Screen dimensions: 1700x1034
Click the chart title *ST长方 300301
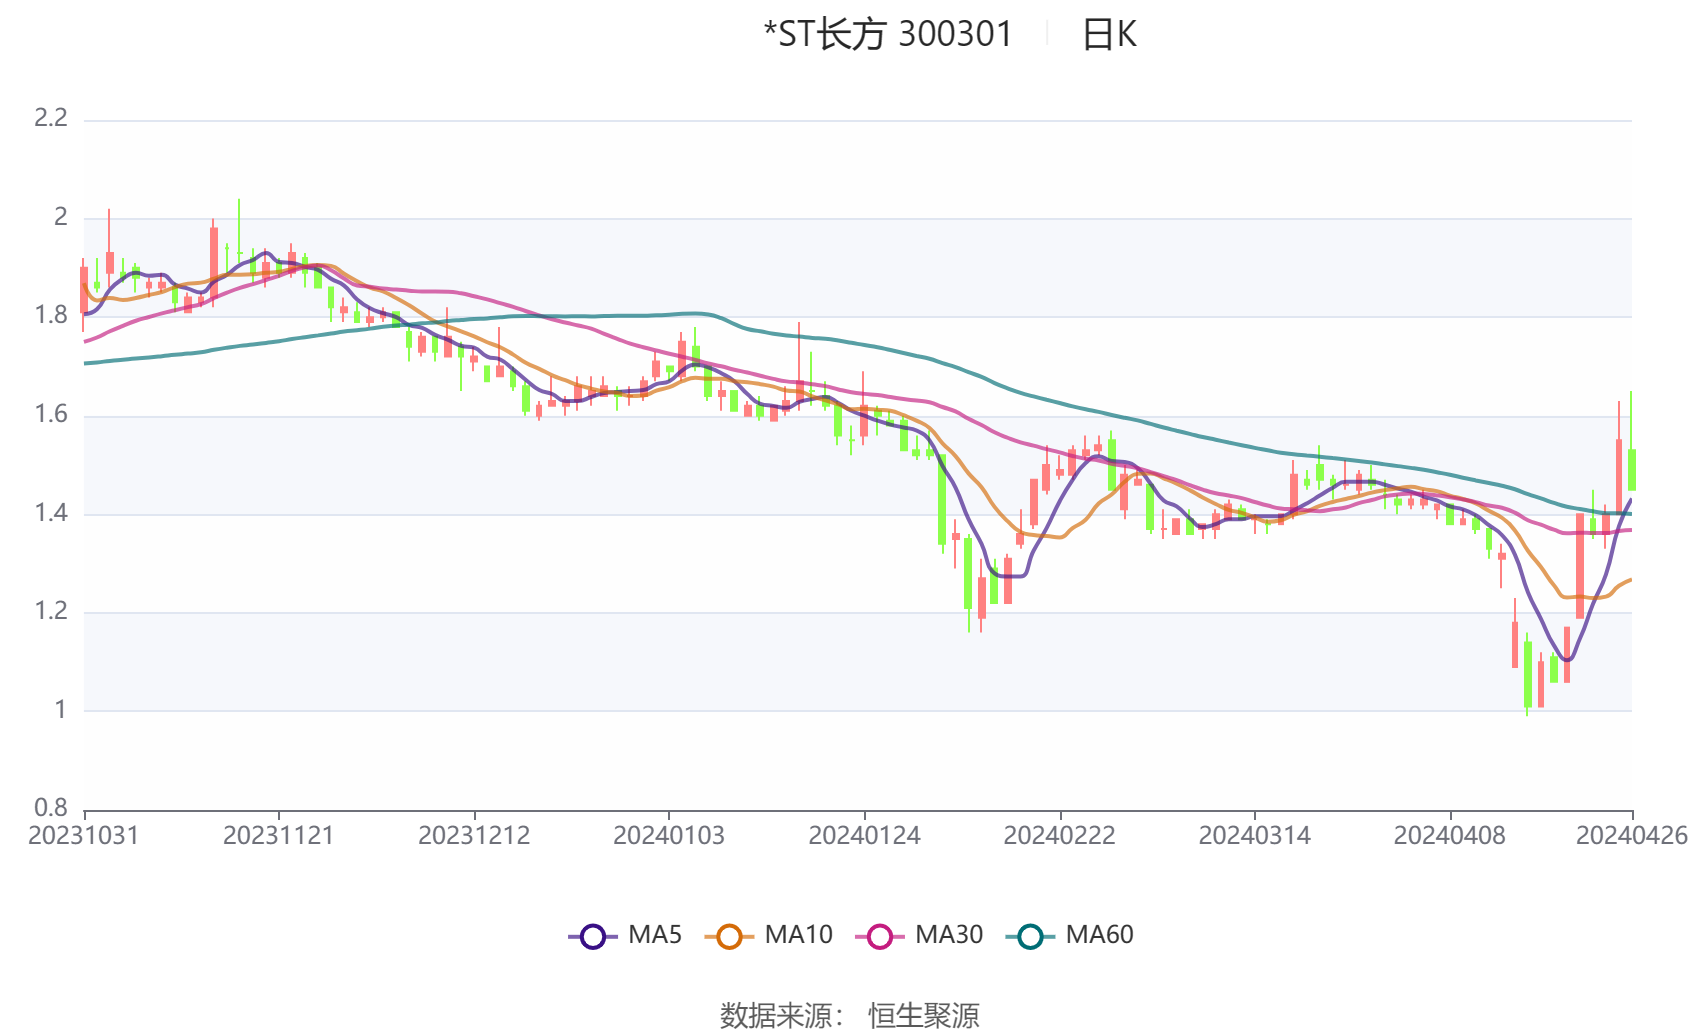(888, 34)
